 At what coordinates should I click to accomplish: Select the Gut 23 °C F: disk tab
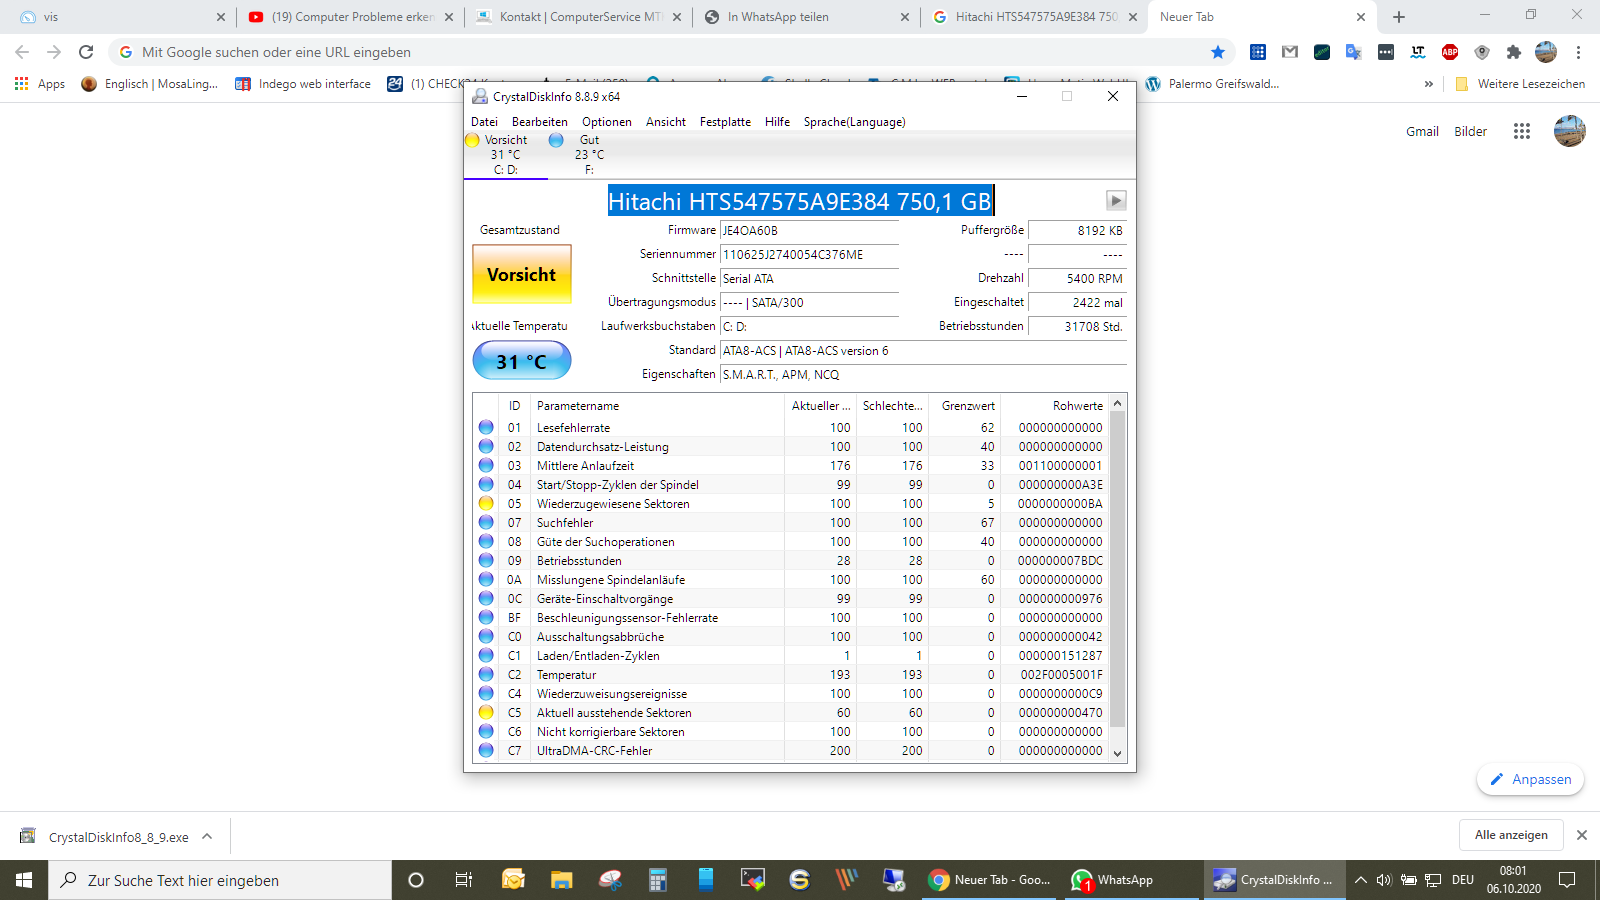(x=589, y=155)
